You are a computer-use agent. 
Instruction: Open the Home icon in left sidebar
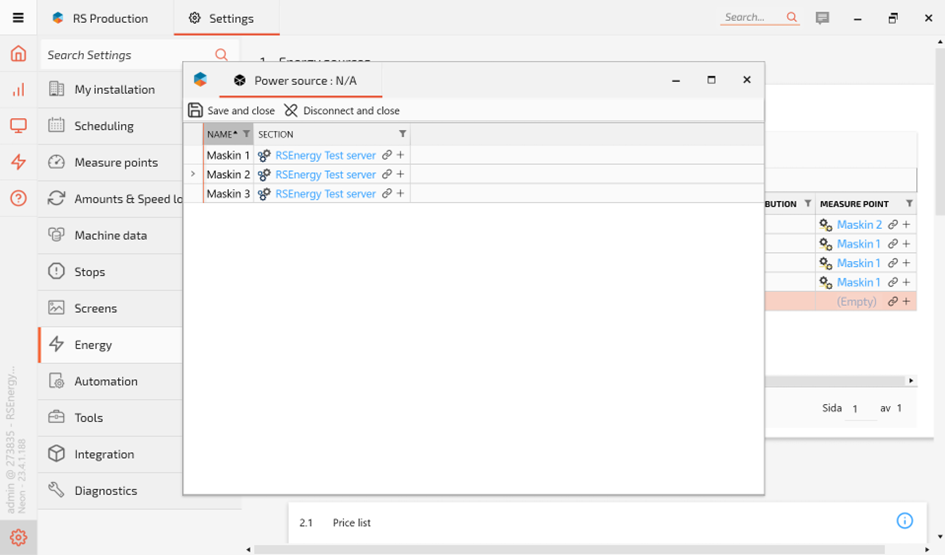(x=18, y=54)
